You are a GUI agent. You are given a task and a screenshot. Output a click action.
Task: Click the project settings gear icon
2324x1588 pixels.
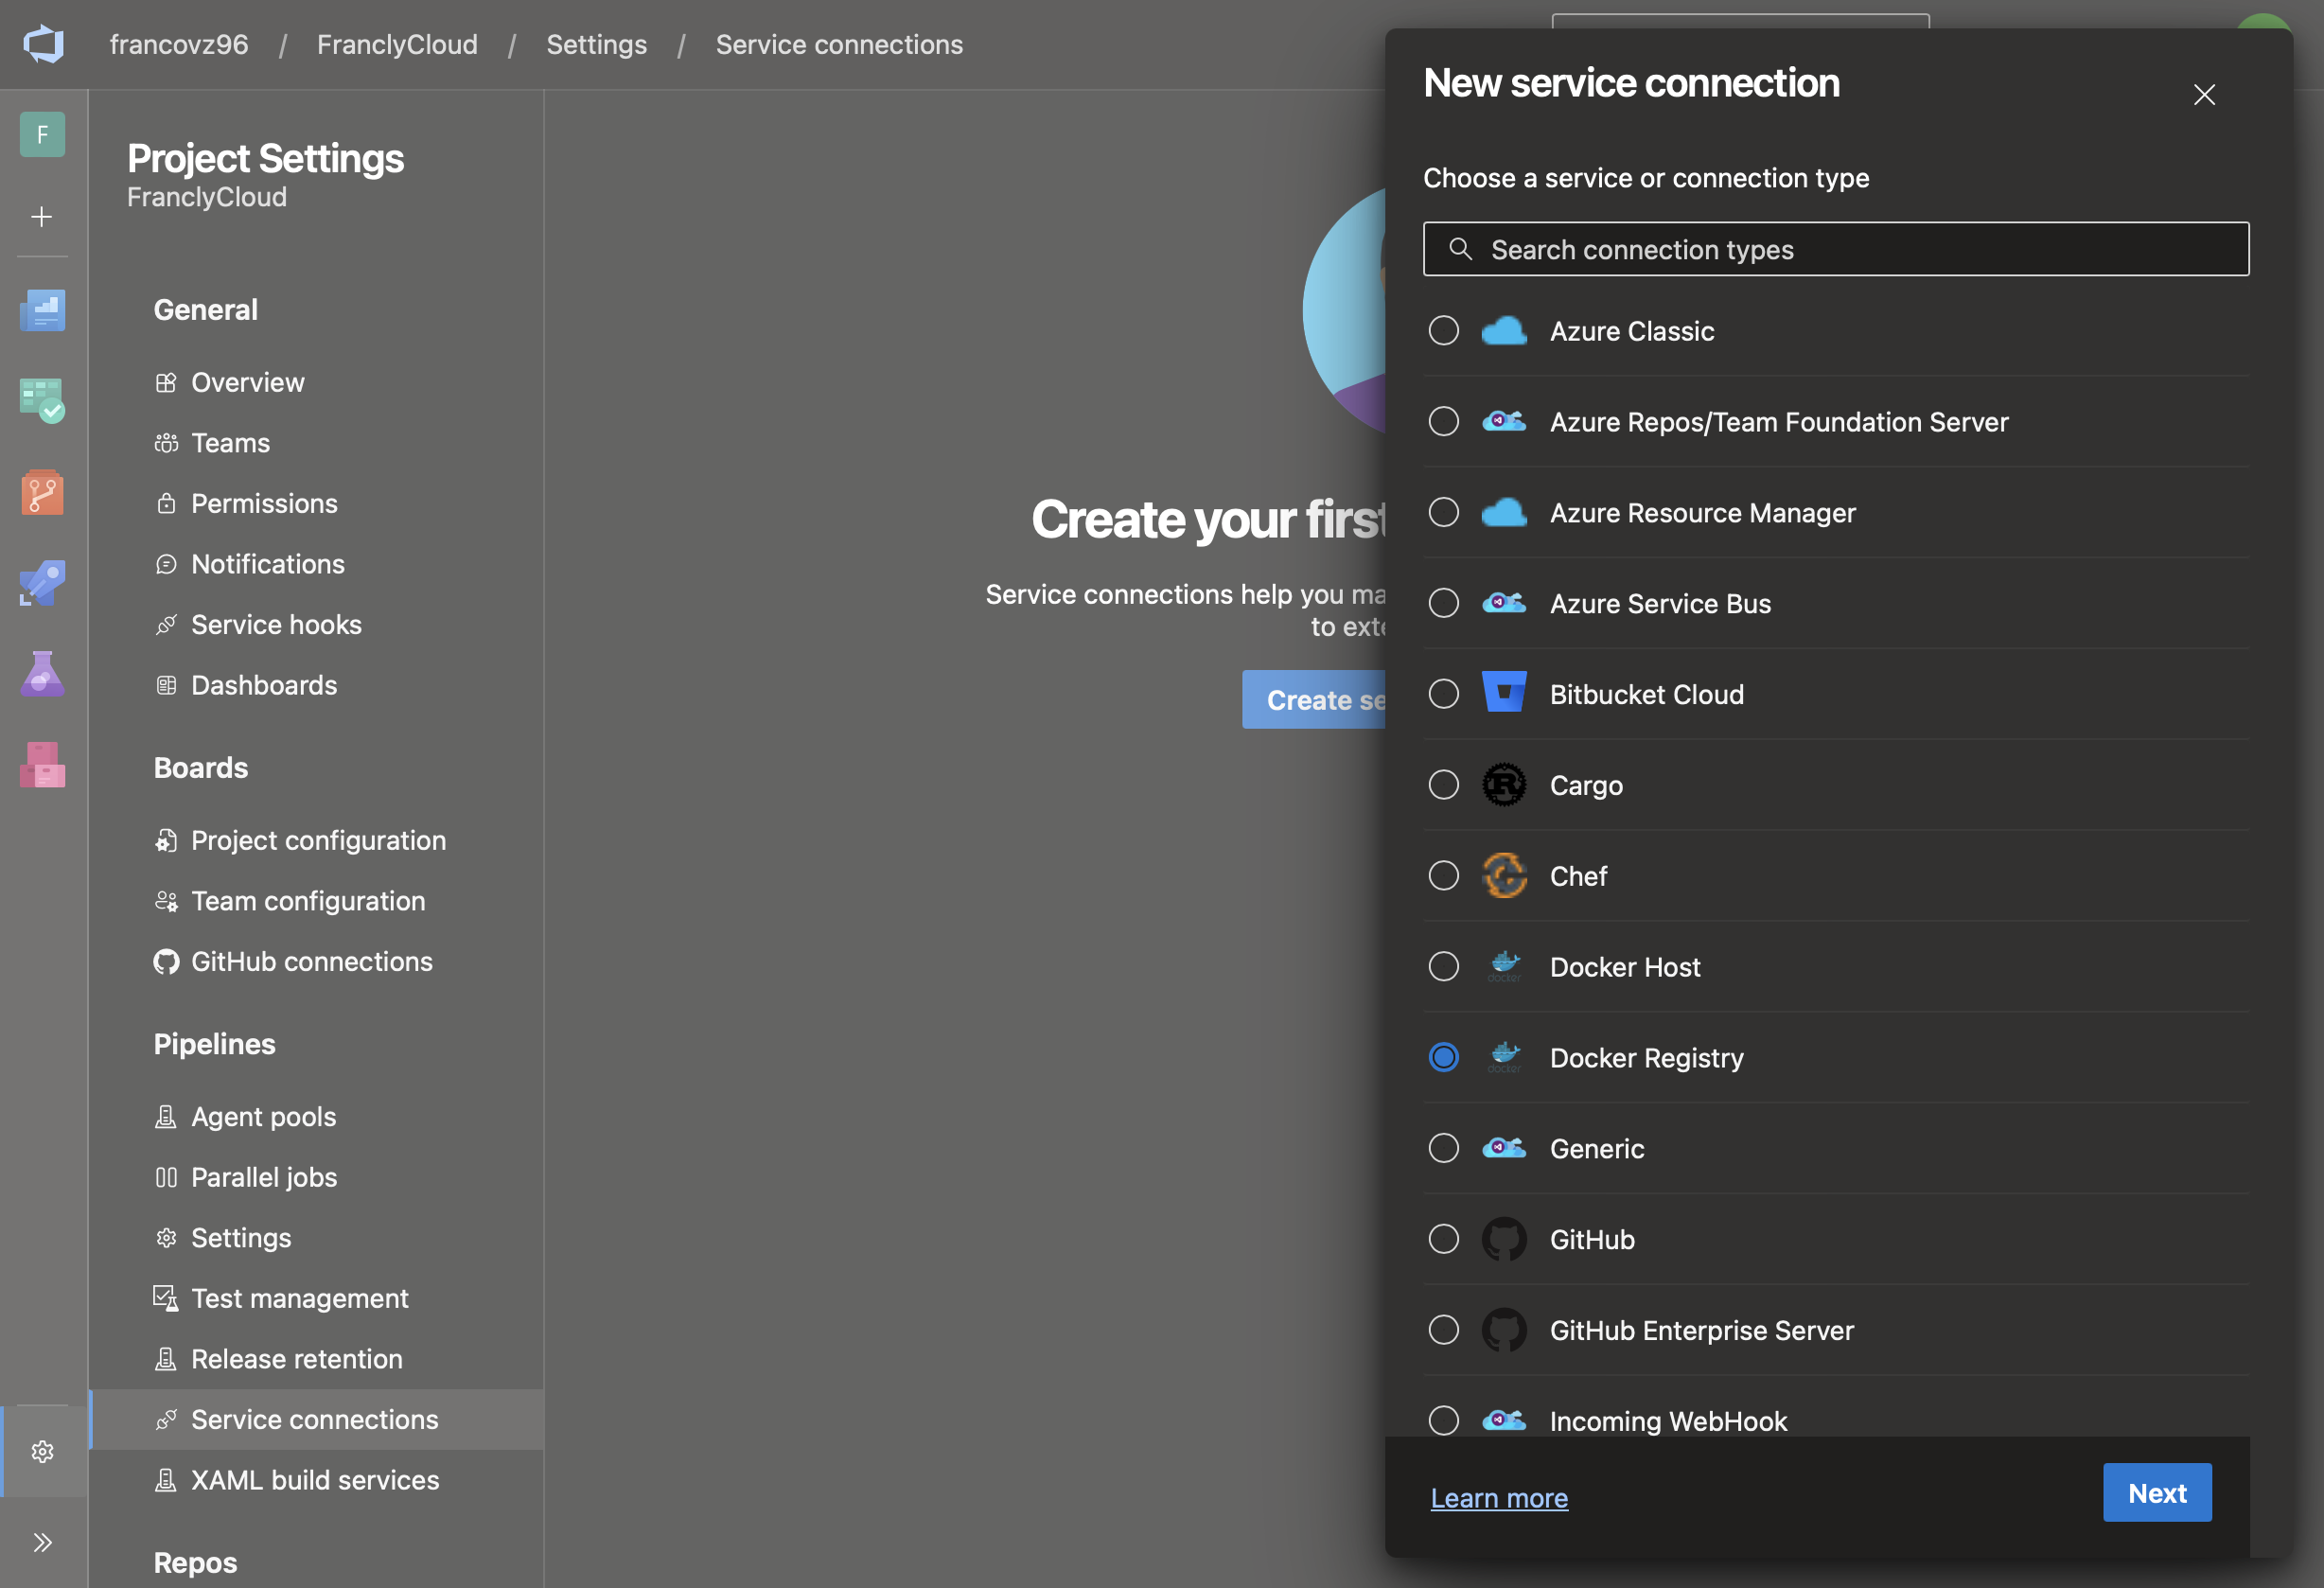(42, 1451)
